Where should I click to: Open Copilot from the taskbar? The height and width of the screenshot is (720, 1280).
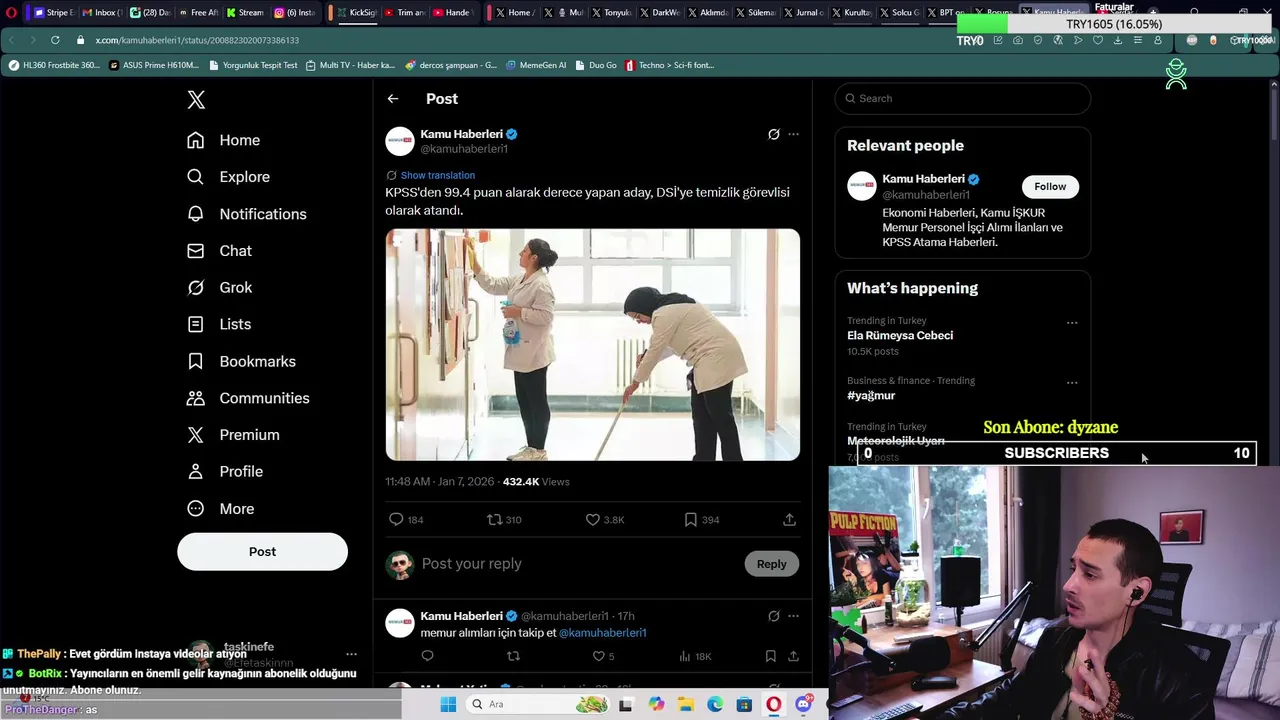pos(656,705)
